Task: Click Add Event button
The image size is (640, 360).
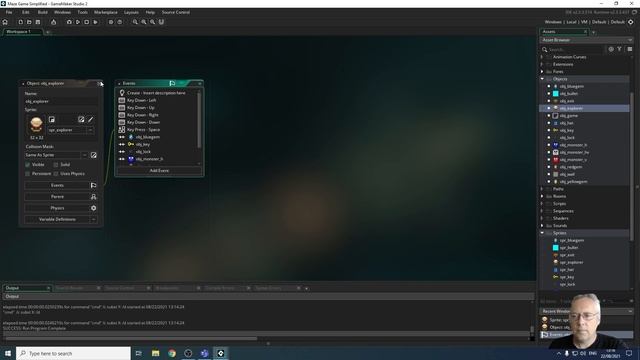Action: coord(159,171)
